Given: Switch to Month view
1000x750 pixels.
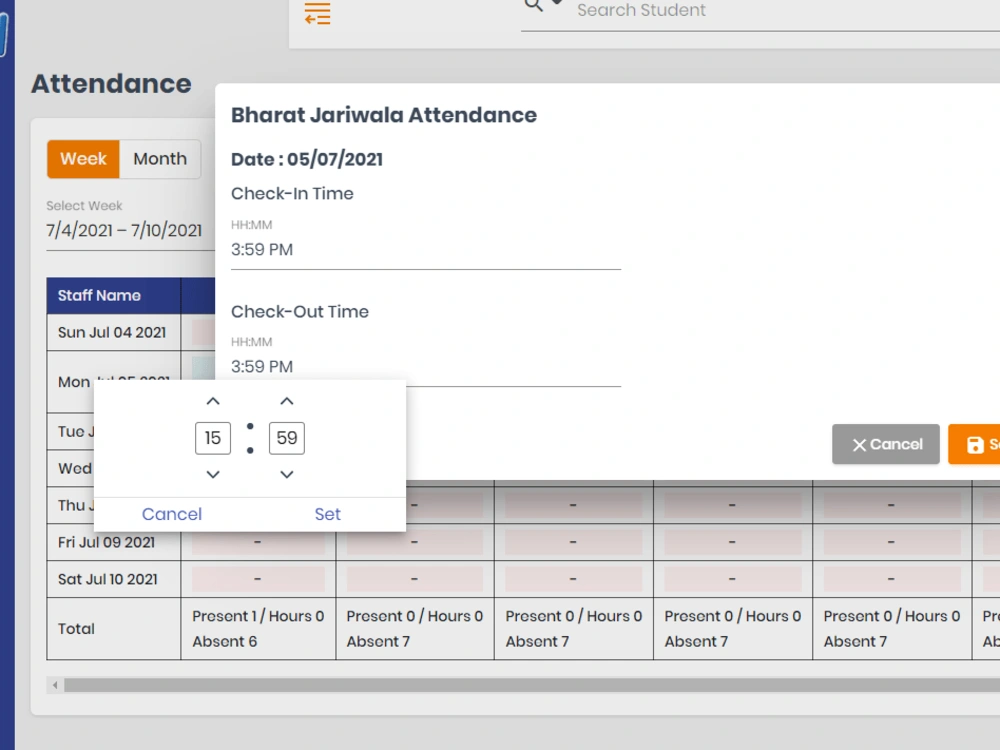Looking at the screenshot, I should pos(160,159).
